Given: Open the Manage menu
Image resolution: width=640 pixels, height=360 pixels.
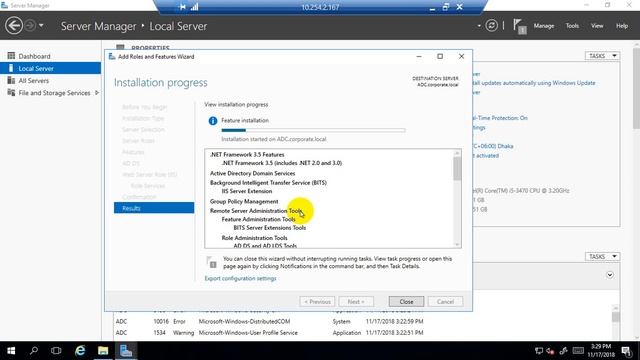Looking at the screenshot, I should (x=544, y=26).
